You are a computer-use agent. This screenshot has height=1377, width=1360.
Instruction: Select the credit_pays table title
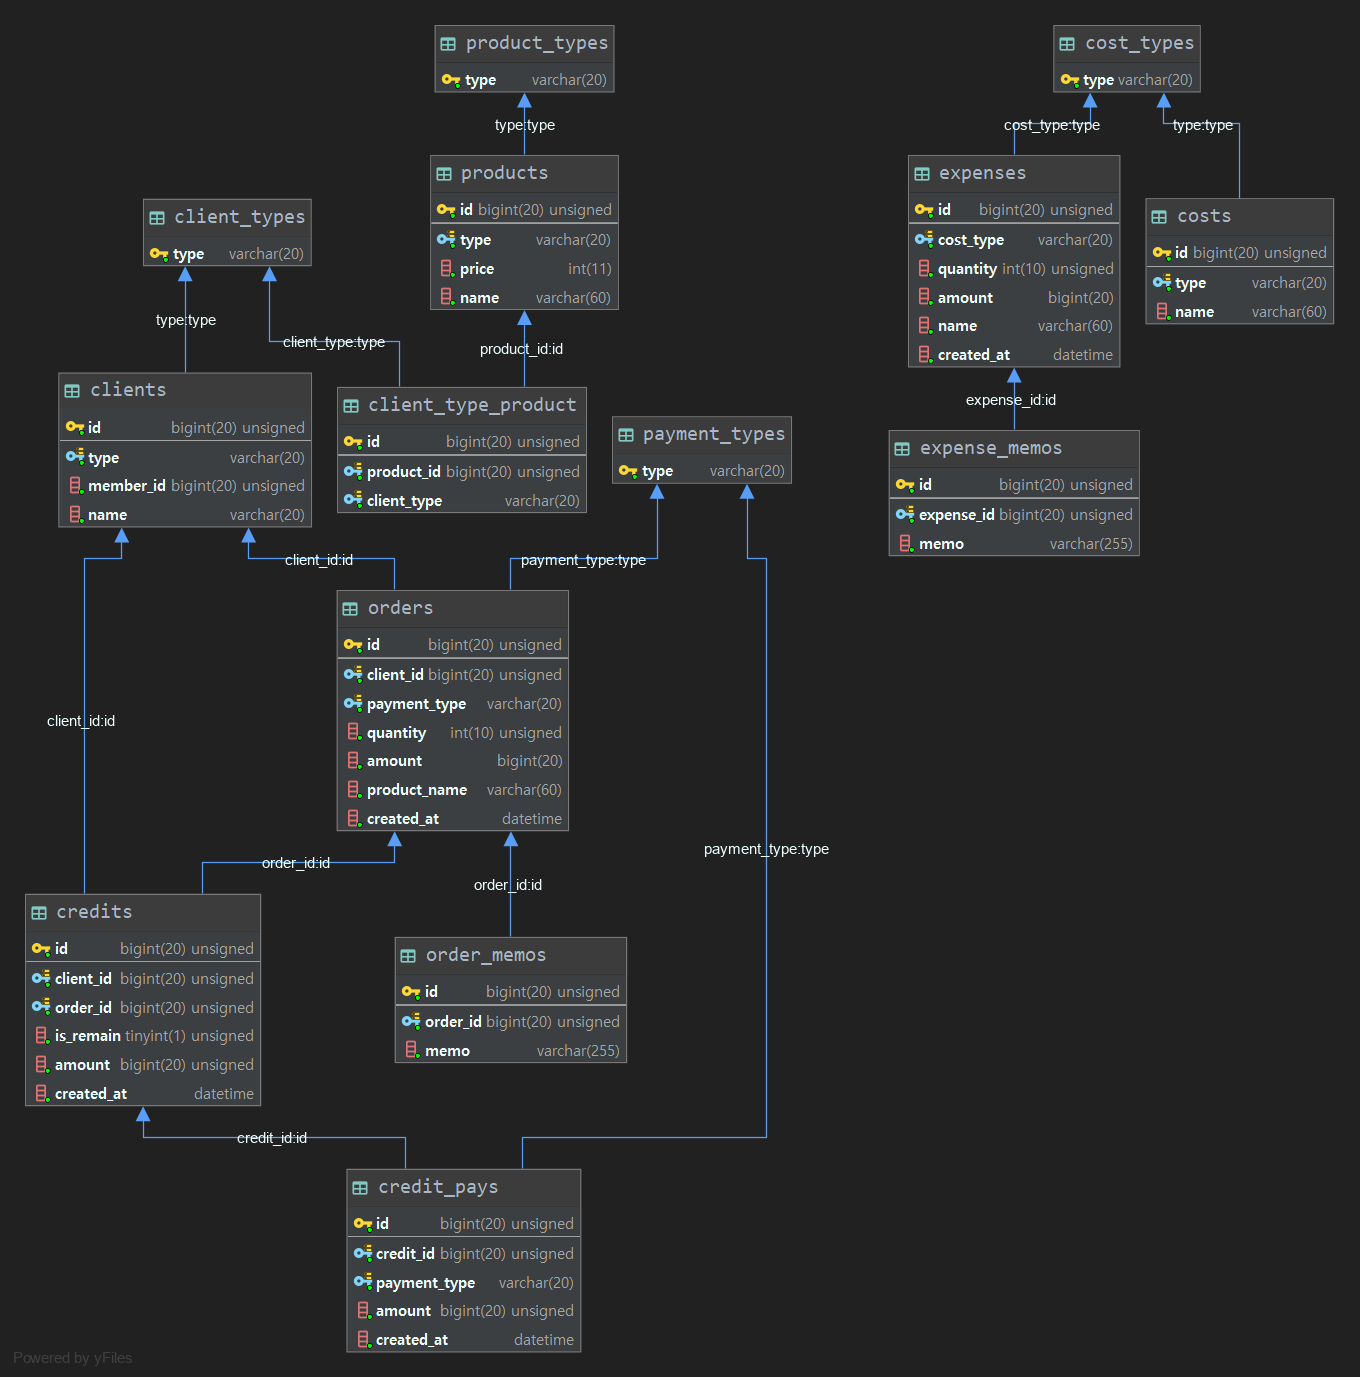[438, 1187]
